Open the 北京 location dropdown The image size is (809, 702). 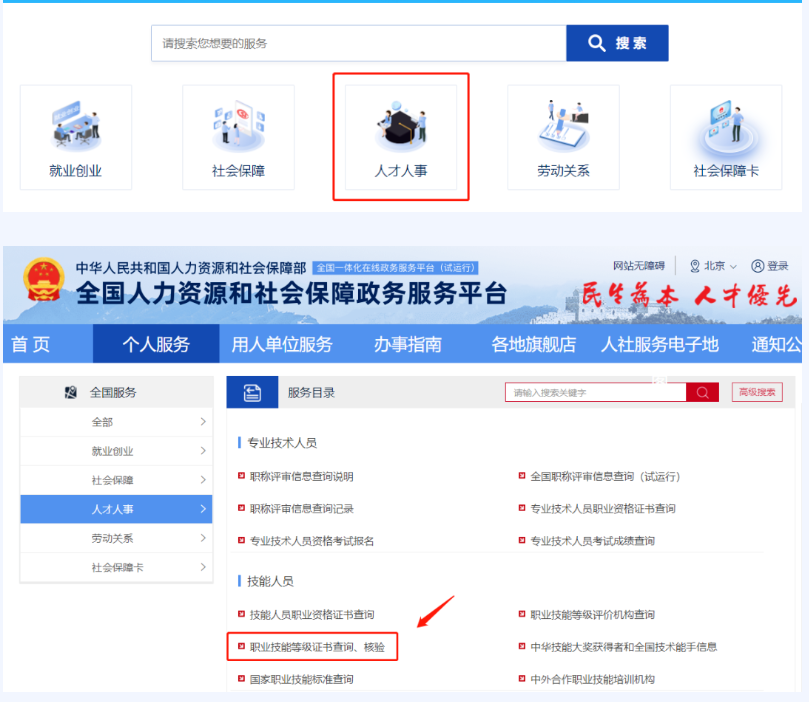(713, 266)
